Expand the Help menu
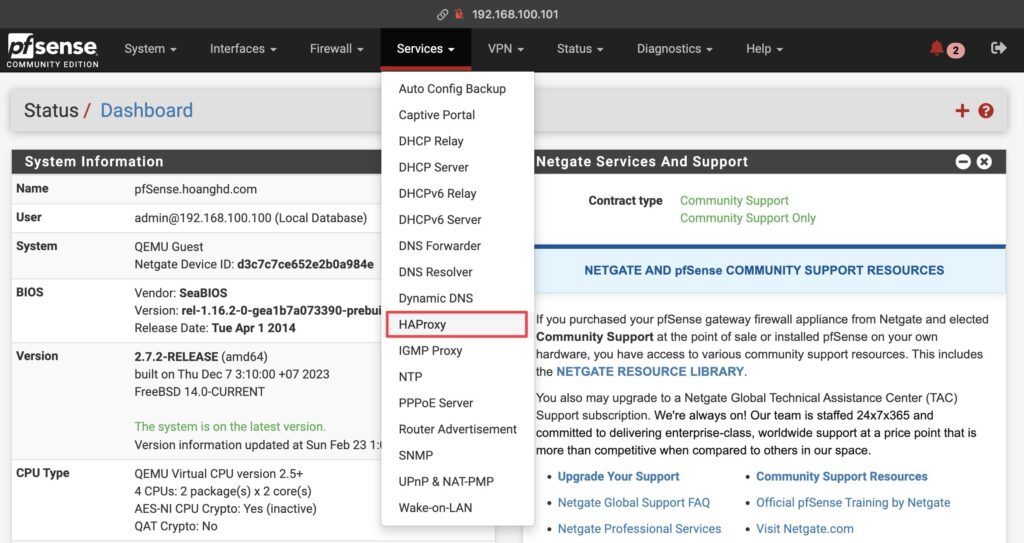1024x543 pixels. tap(764, 48)
